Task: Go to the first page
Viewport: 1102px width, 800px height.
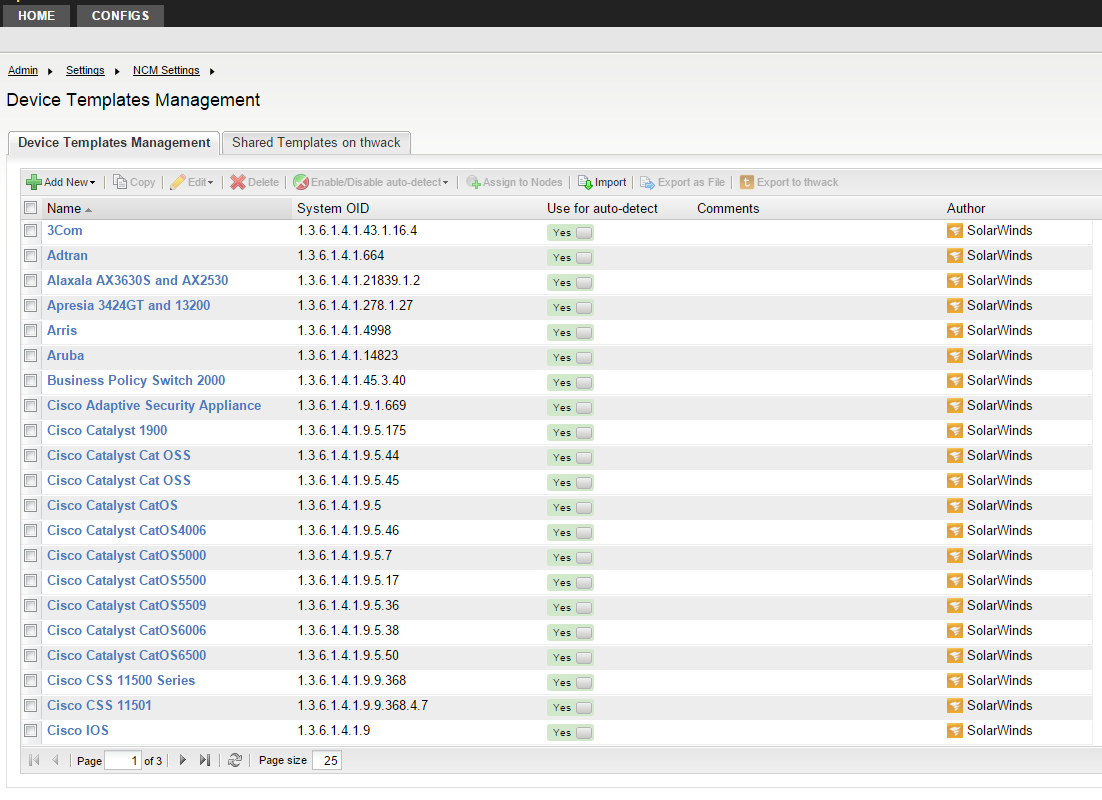Action: click(x=34, y=760)
